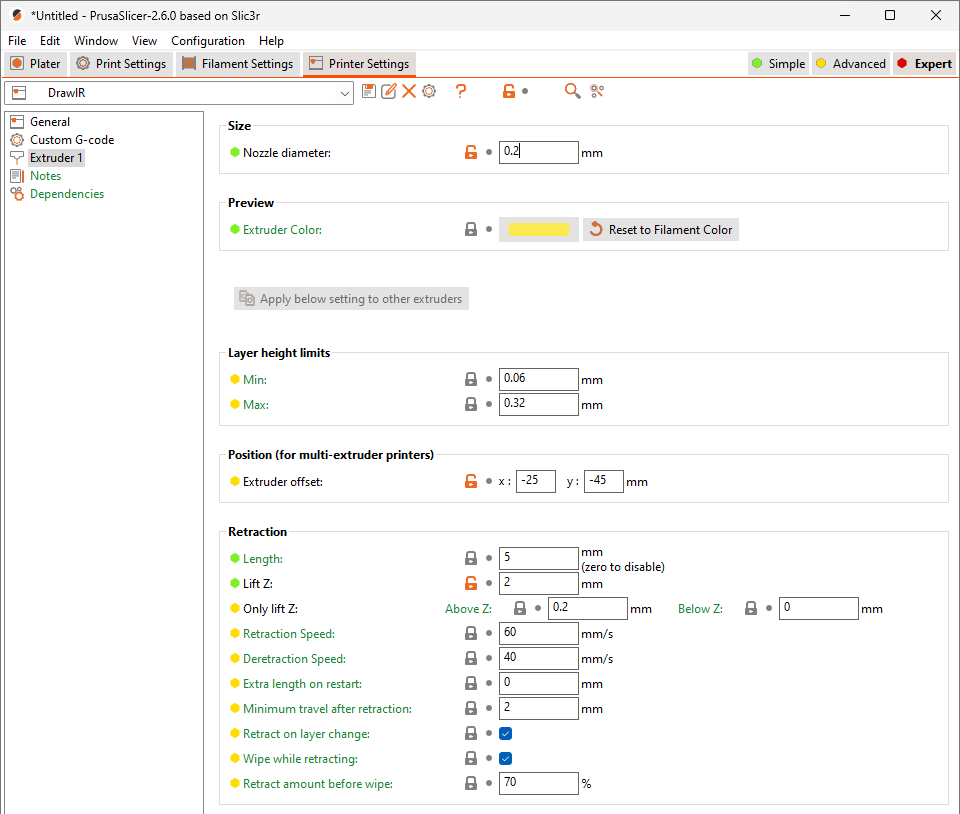This screenshot has width=960, height=814.
Task: Click the save preset floppy disk icon
Action: point(369,91)
